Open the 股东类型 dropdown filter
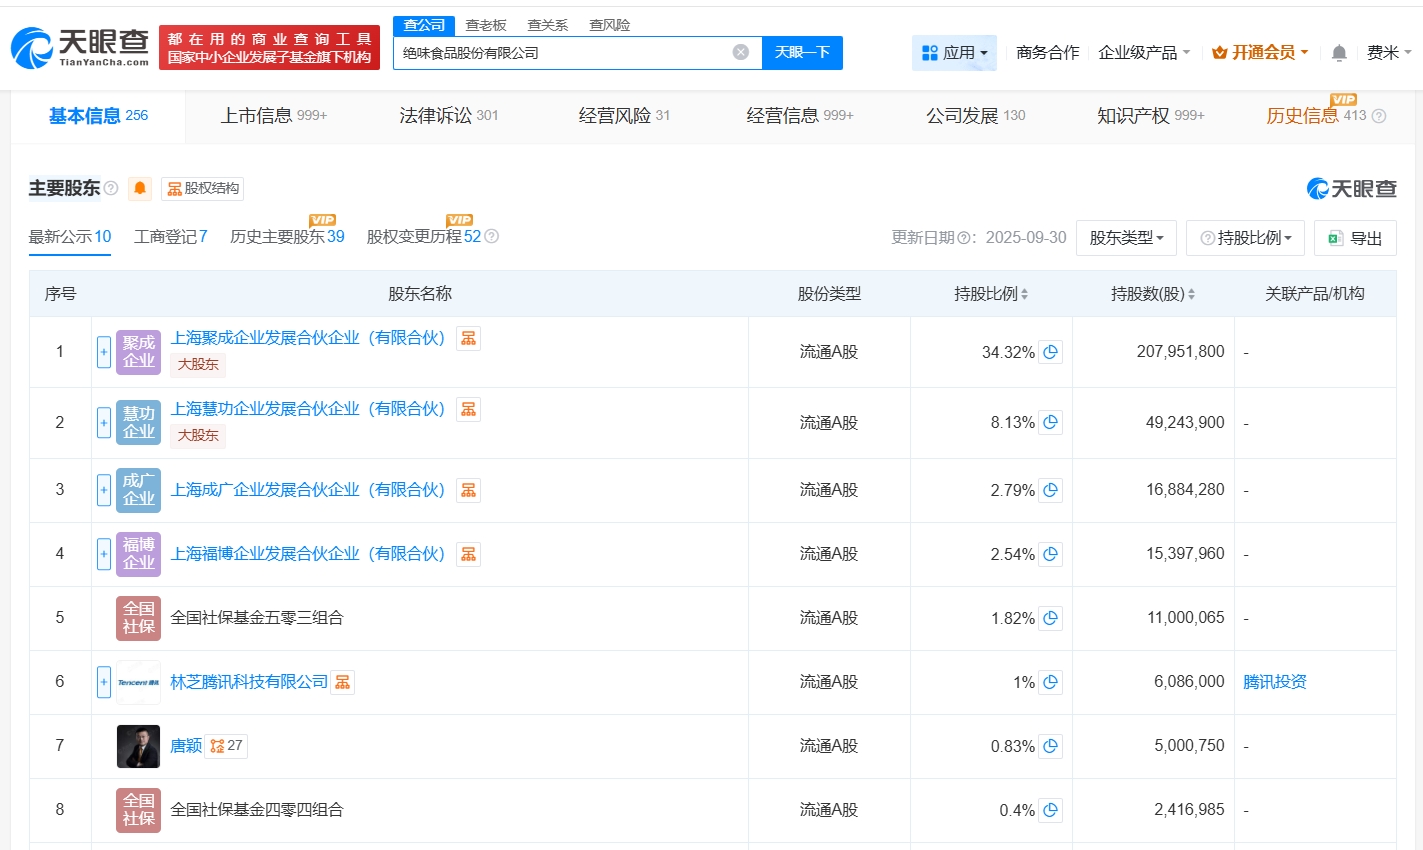 [x=1126, y=237]
